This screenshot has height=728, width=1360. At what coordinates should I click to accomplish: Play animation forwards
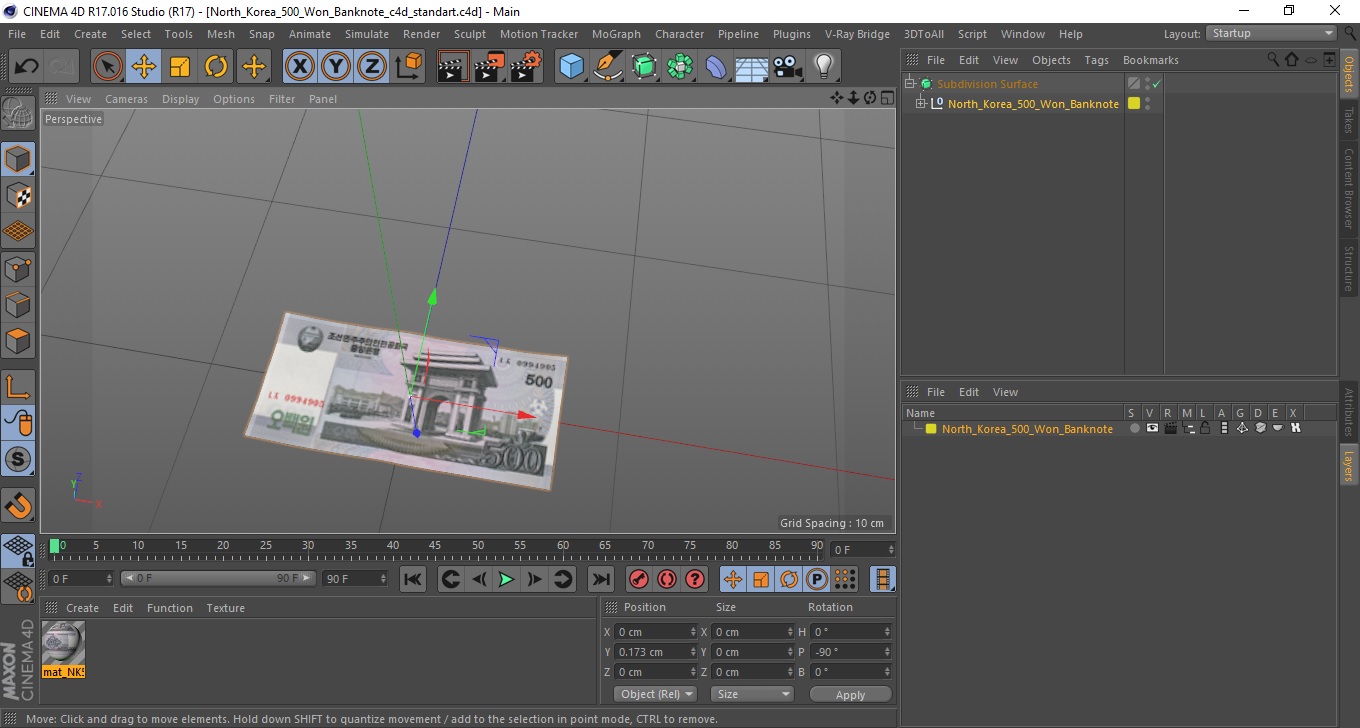click(x=507, y=579)
